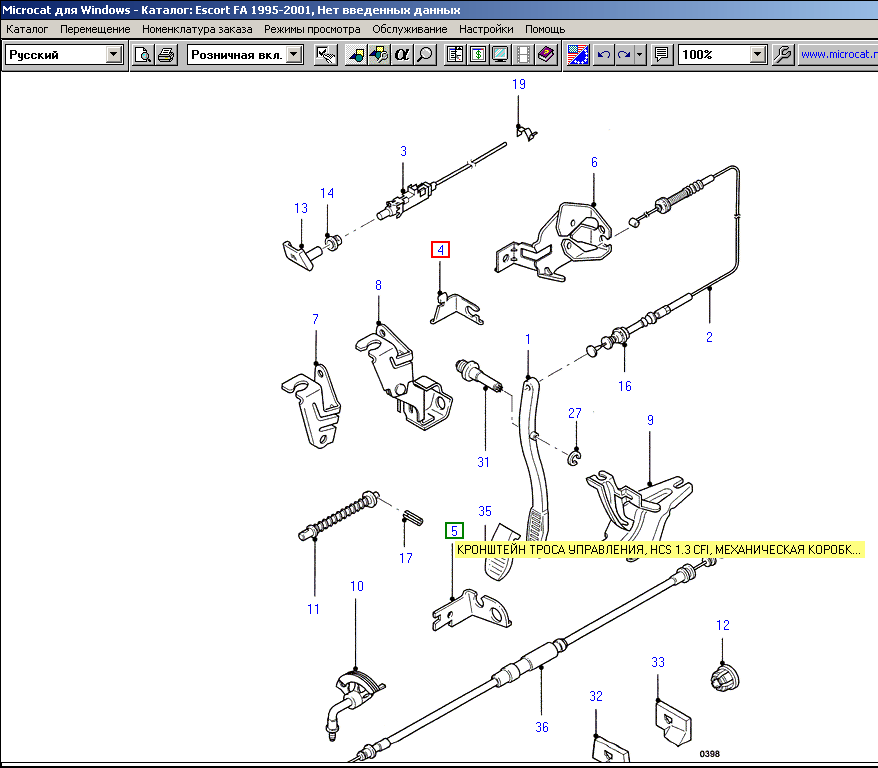Click the magnifying glass search icon
This screenshot has height=768, width=878.
click(x=425, y=55)
